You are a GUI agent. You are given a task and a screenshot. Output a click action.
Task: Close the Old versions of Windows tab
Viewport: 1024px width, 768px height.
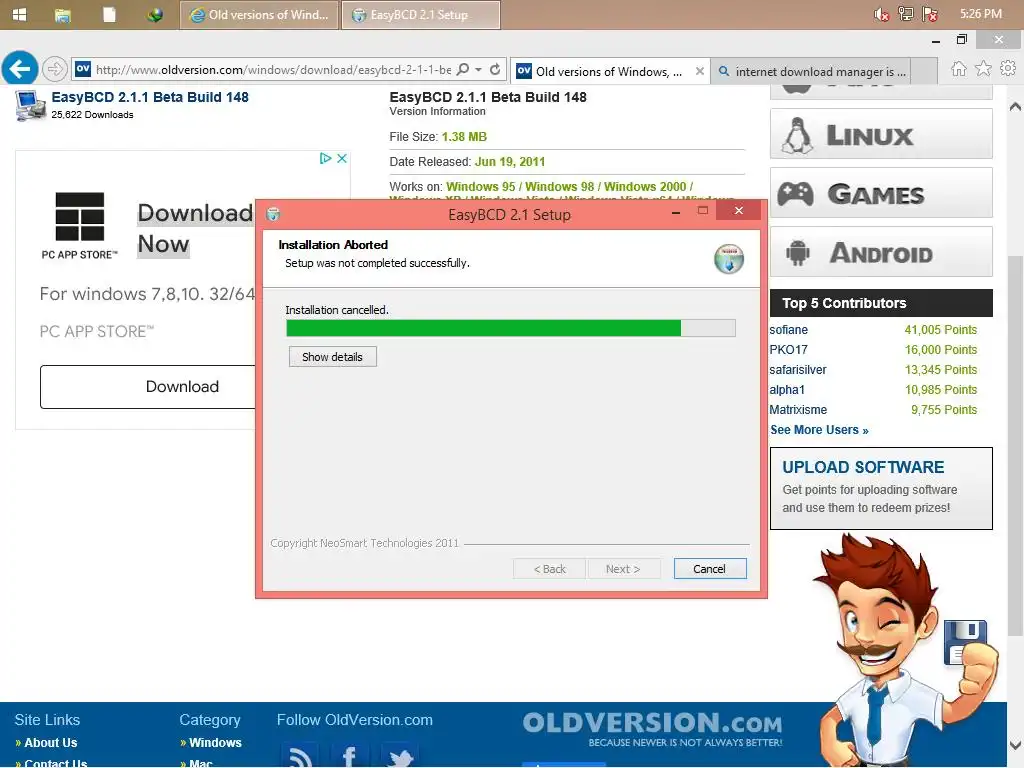[699, 71]
